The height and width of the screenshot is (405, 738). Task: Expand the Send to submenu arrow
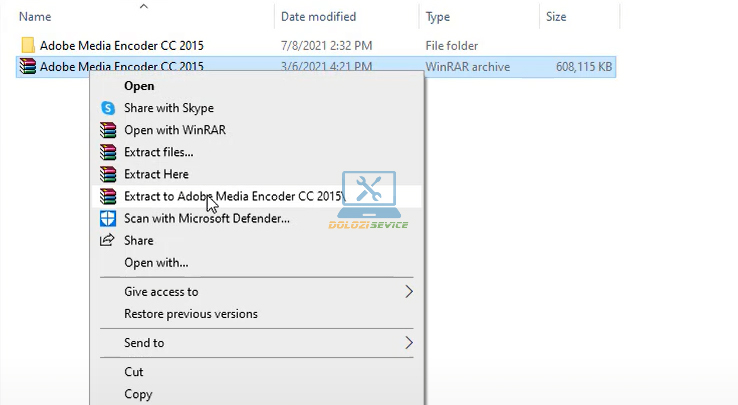(x=408, y=343)
